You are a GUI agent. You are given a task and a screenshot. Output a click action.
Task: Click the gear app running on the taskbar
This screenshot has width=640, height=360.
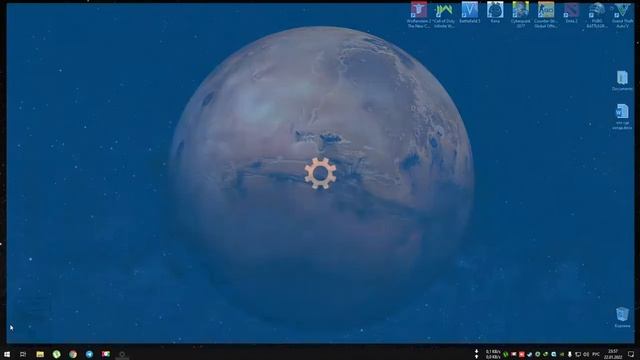122,354
